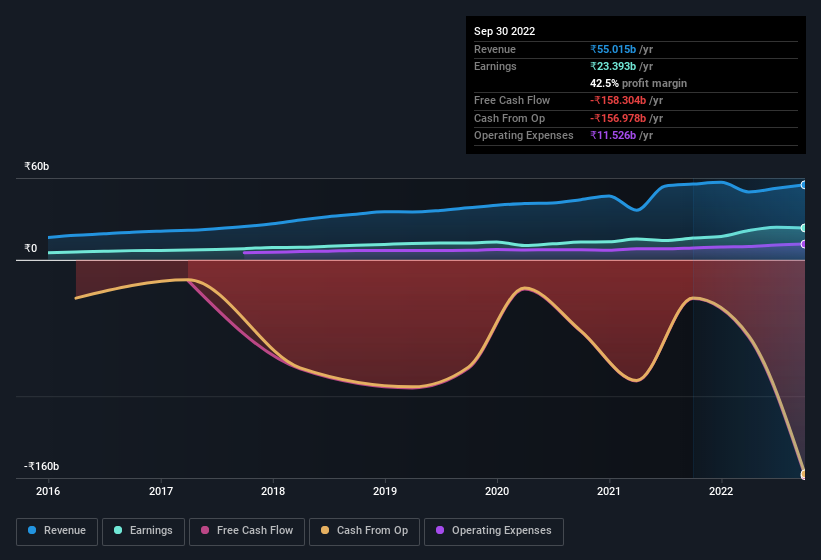Click the Cash From Op tooltip label
The height and width of the screenshot is (560, 821).
(509, 118)
